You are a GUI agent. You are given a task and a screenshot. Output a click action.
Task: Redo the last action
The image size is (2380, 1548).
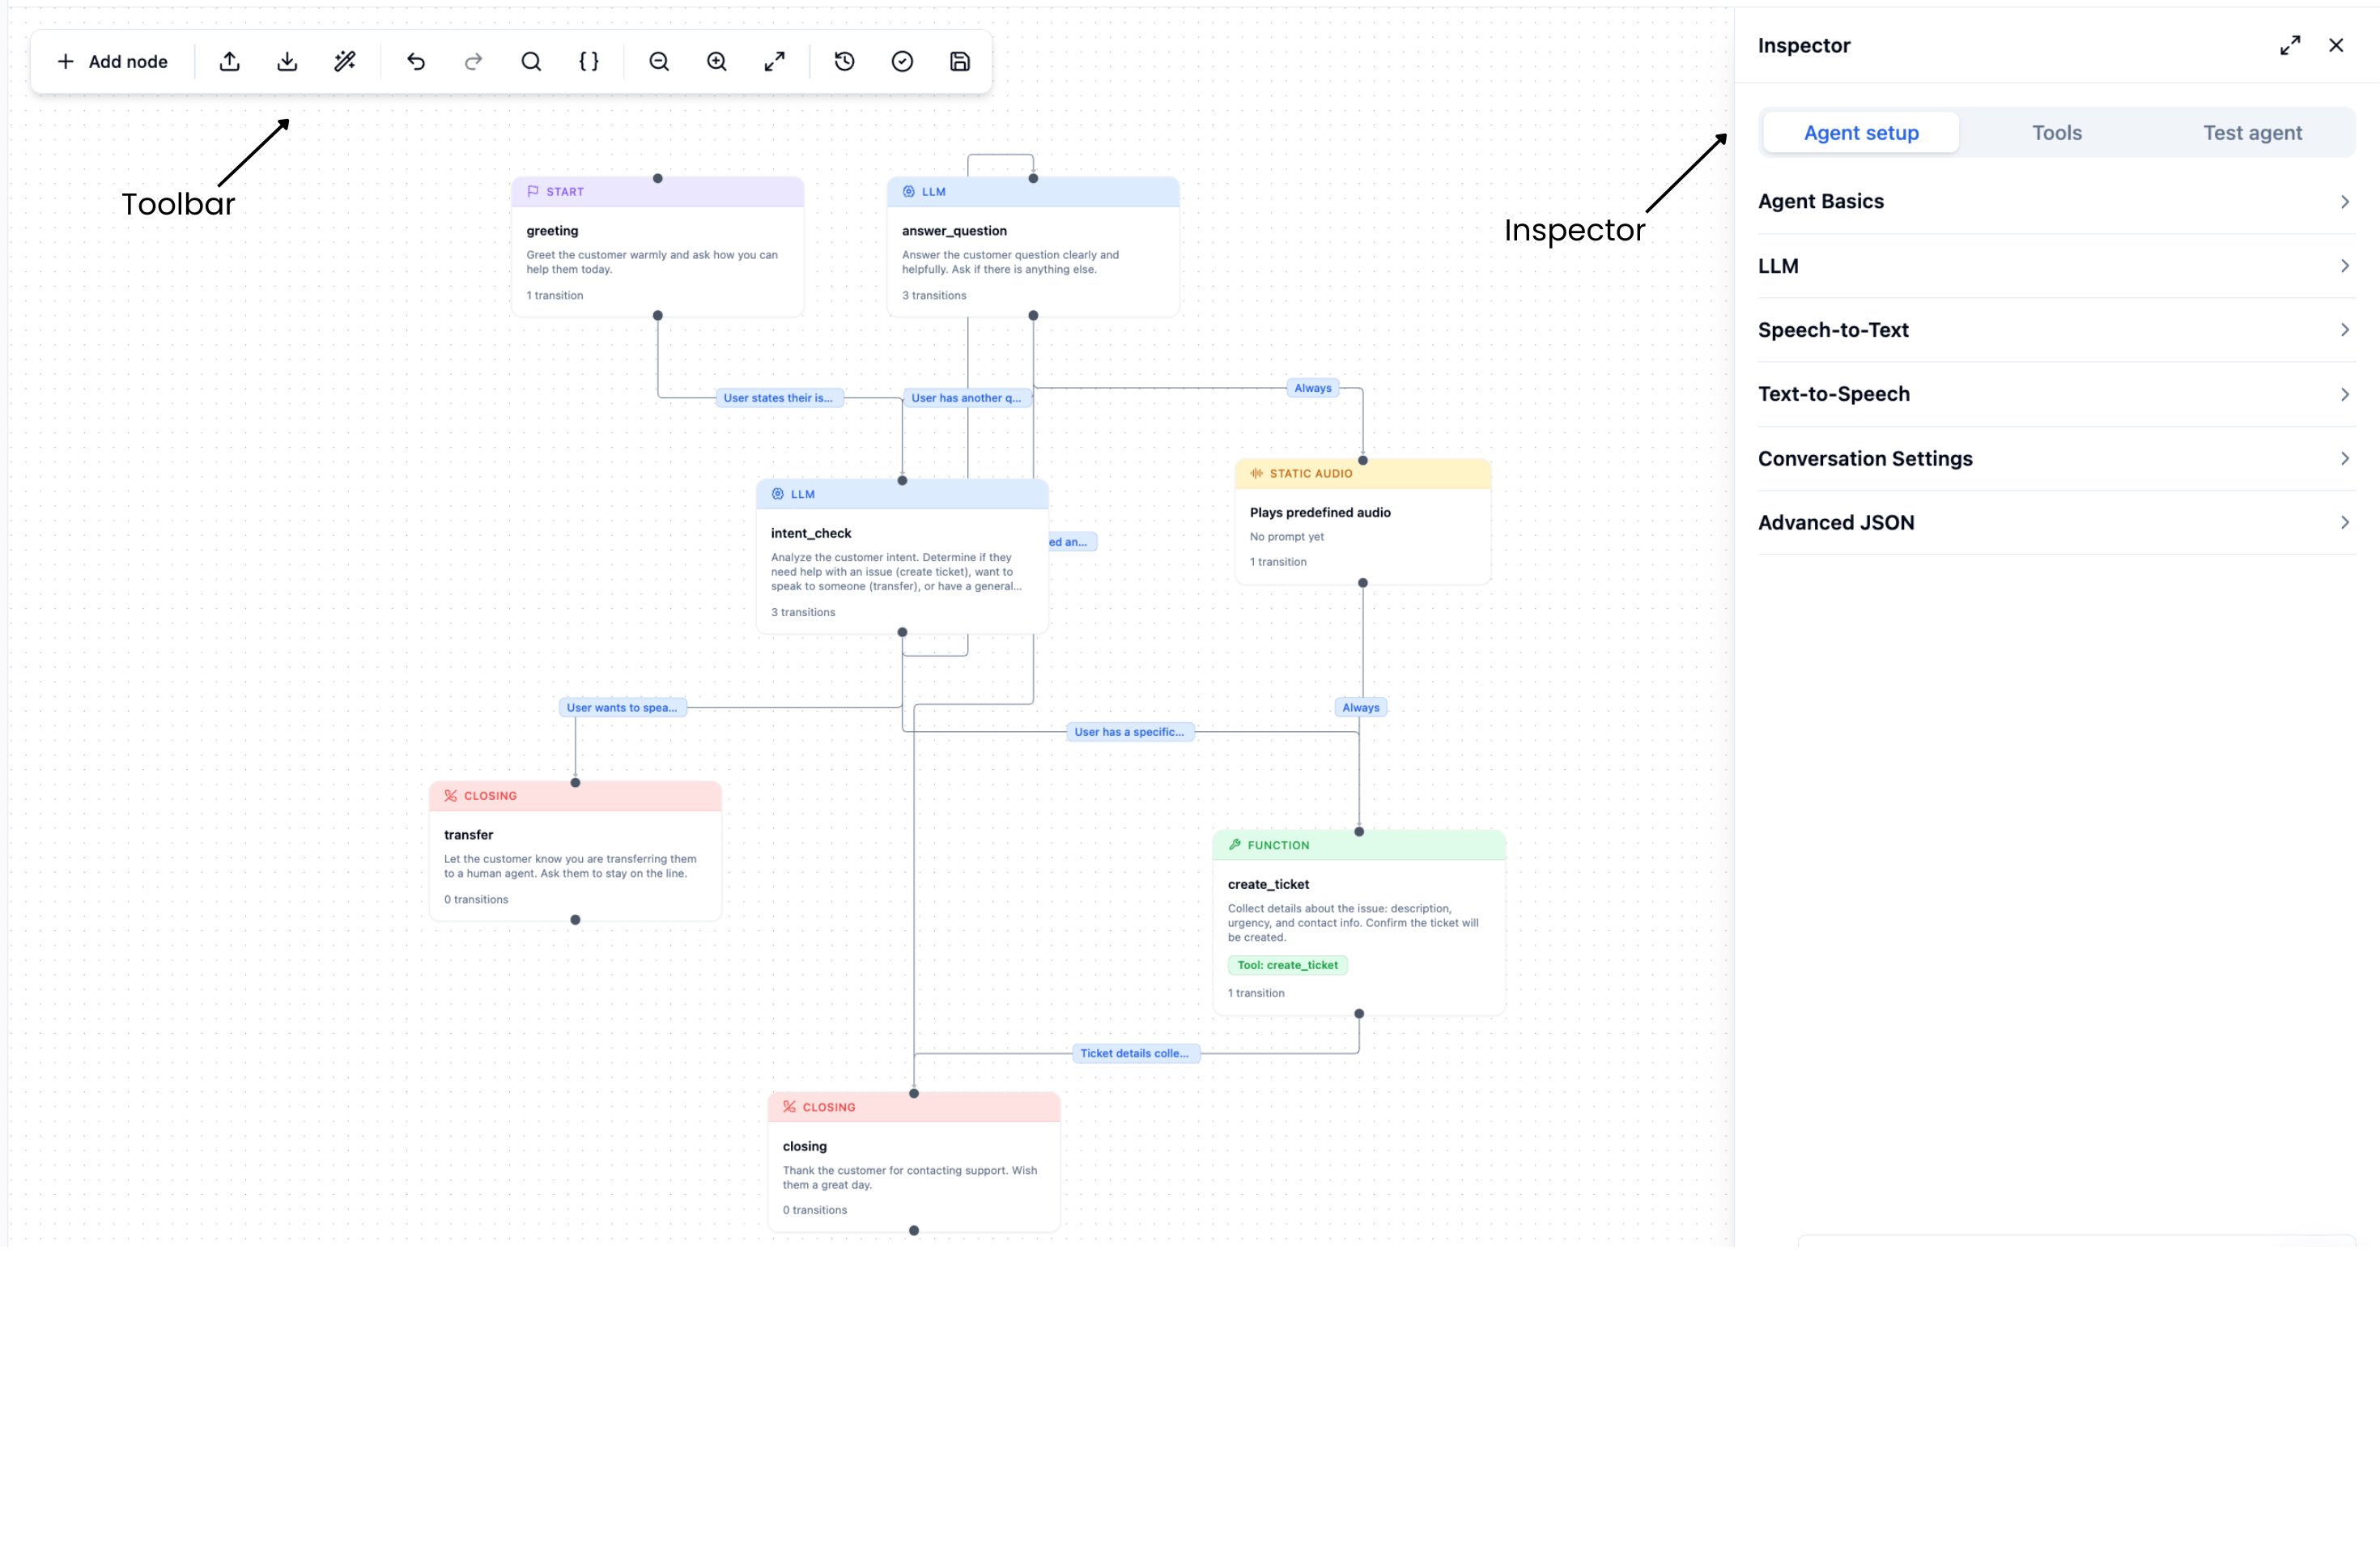coord(474,62)
